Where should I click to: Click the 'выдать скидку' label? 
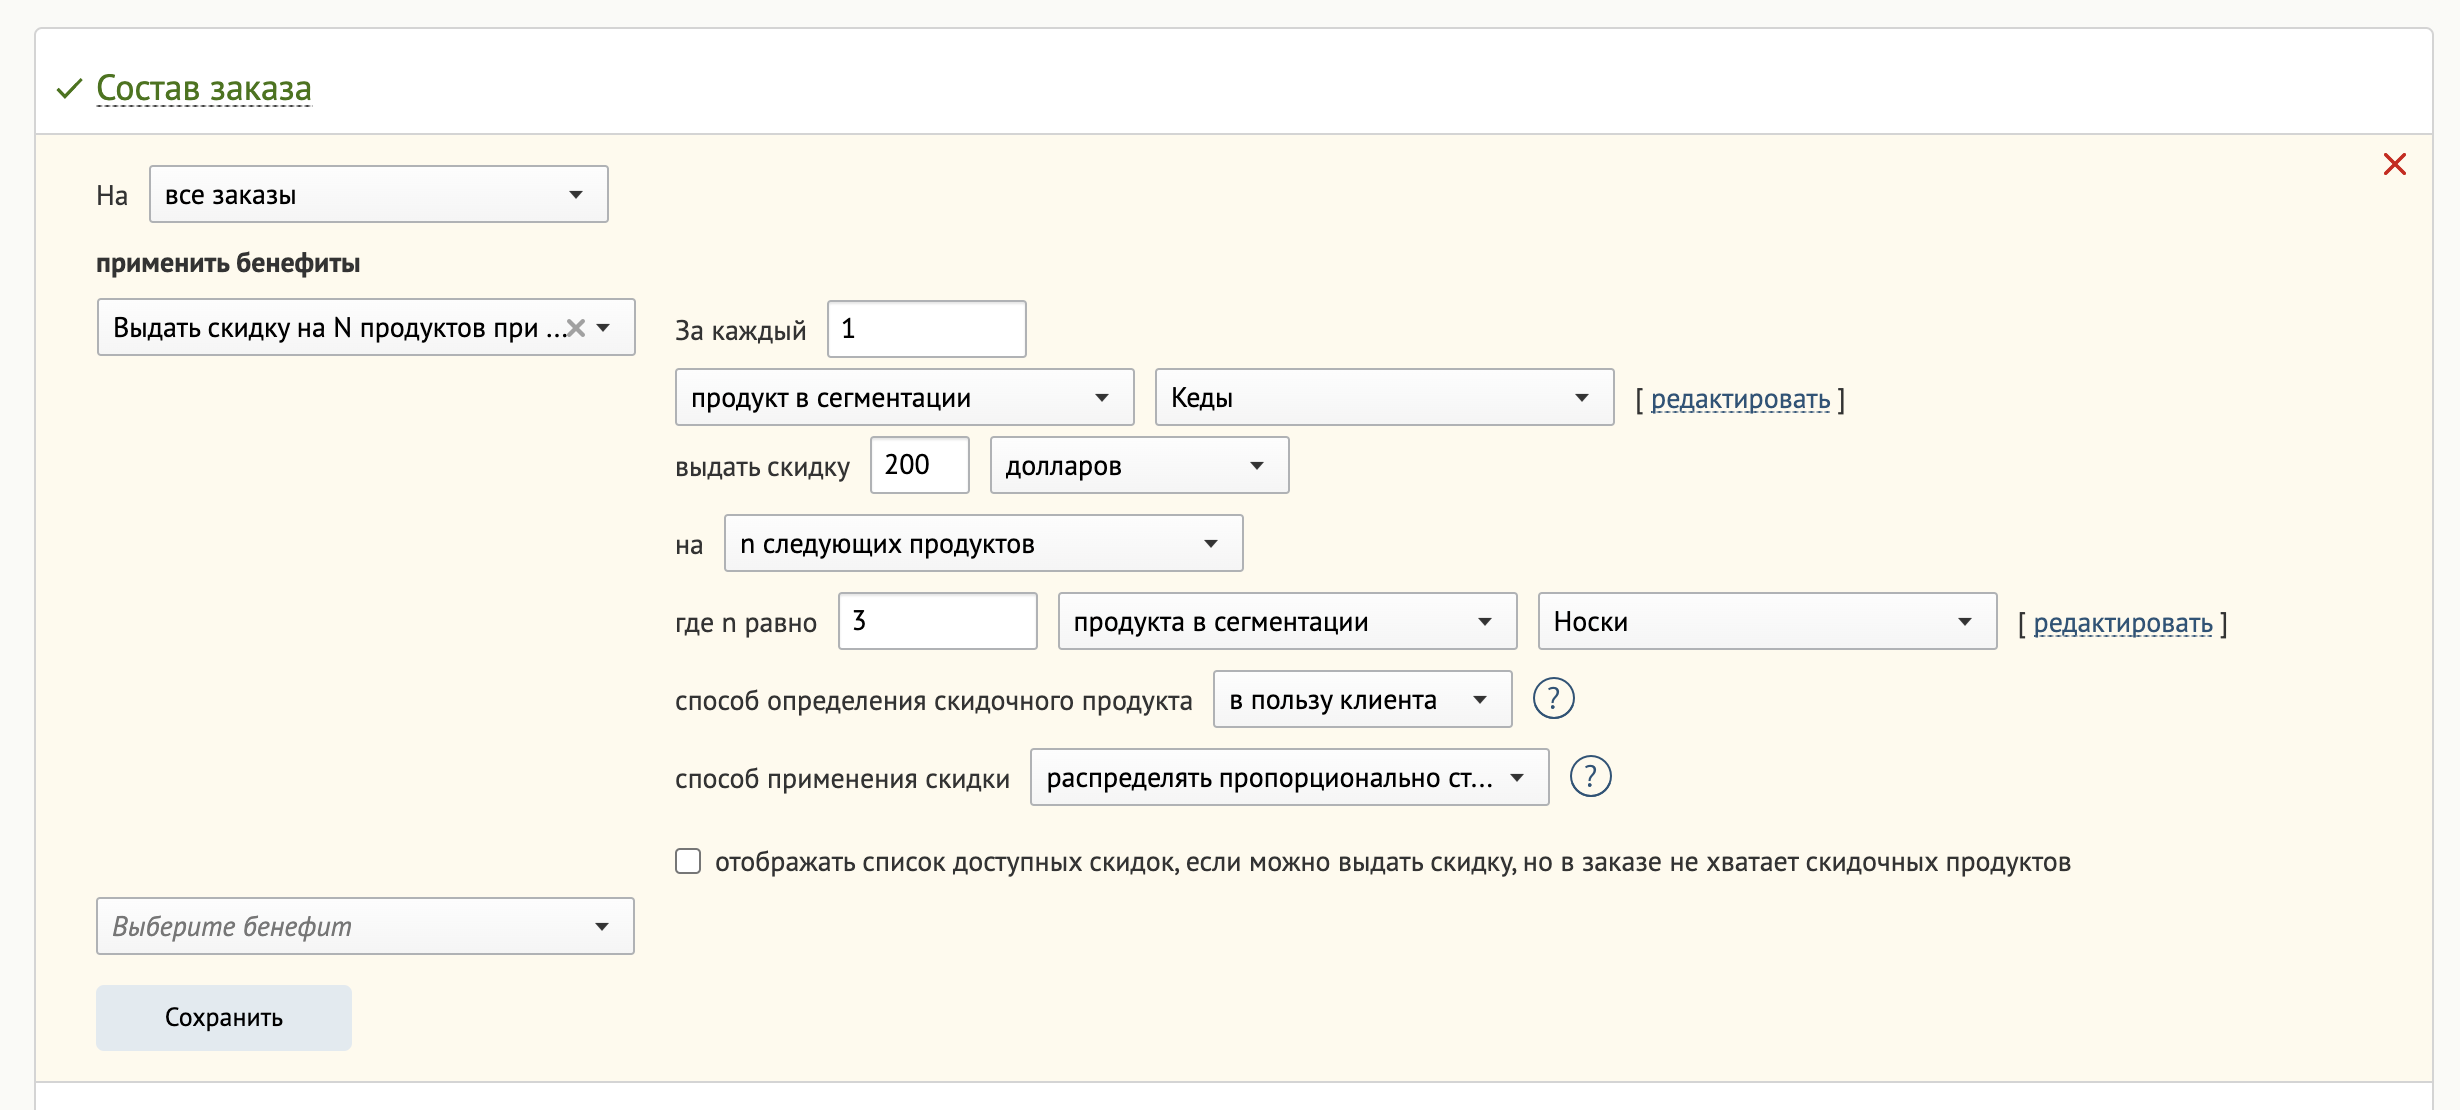point(762,467)
